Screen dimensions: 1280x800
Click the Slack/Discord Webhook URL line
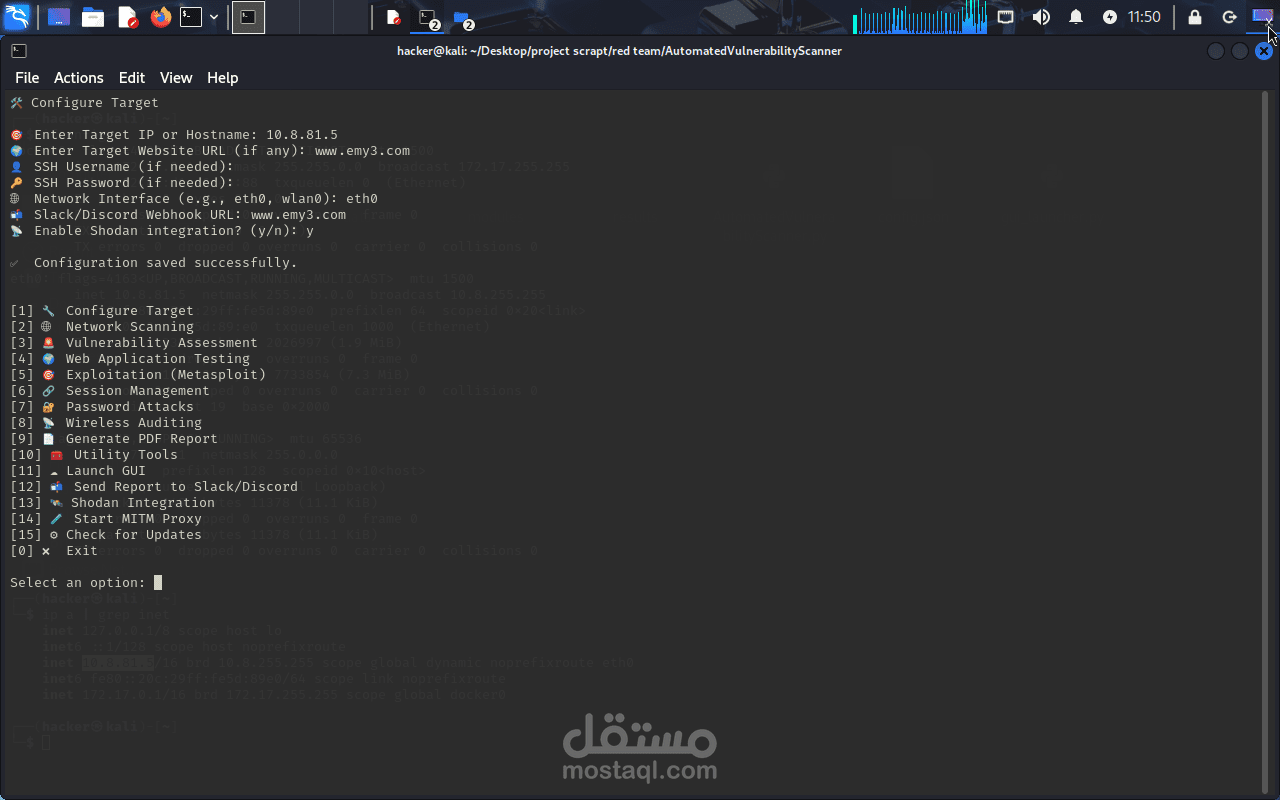click(178, 215)
